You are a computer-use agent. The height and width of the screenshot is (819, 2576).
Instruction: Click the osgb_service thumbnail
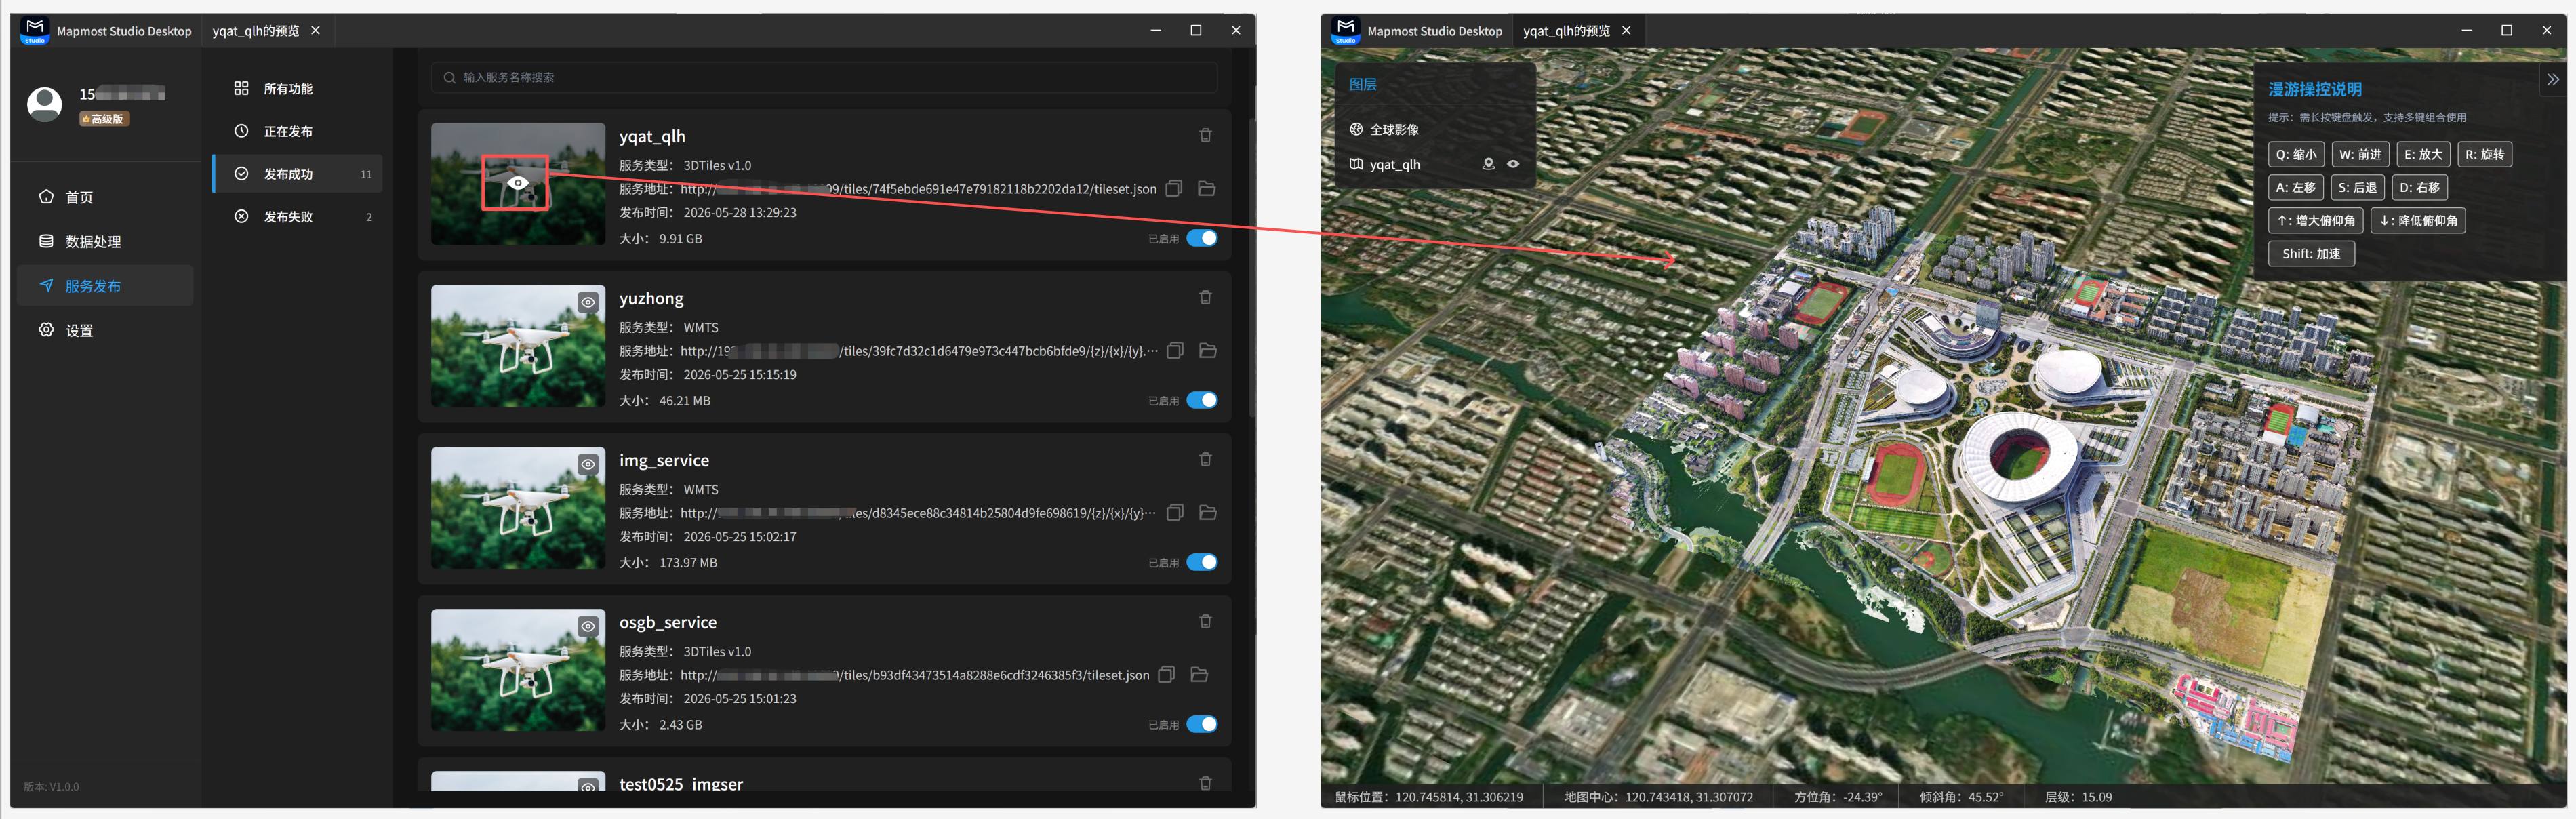point(518,670)
